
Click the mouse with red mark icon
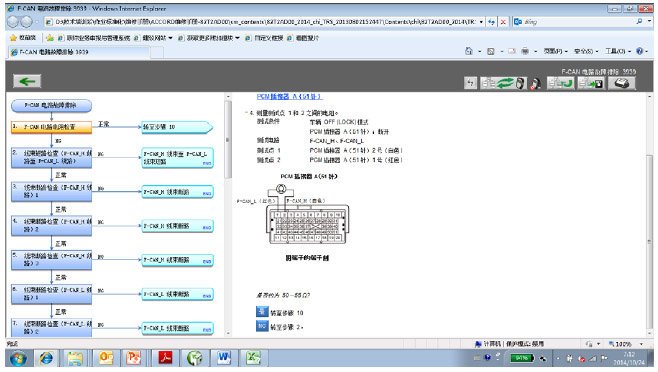535,84
